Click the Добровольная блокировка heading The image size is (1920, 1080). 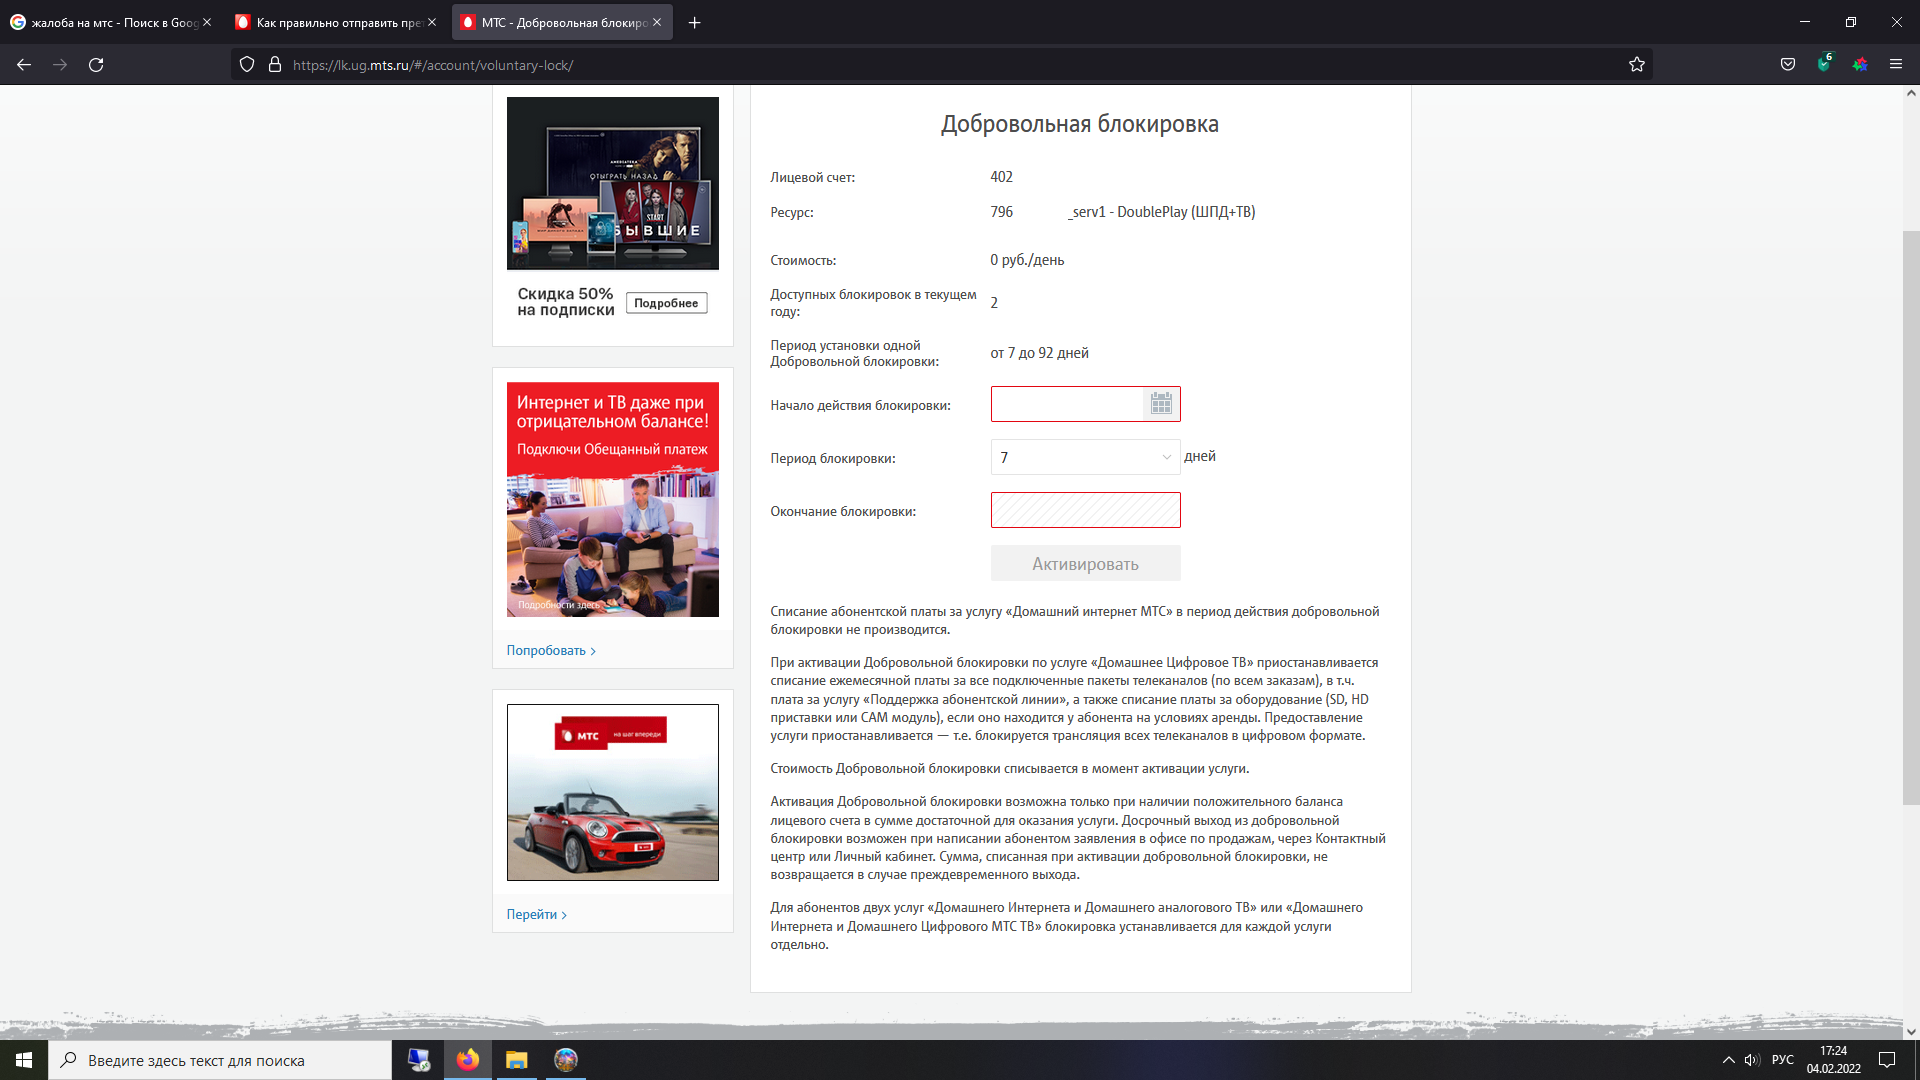(x=1080, y=124)
